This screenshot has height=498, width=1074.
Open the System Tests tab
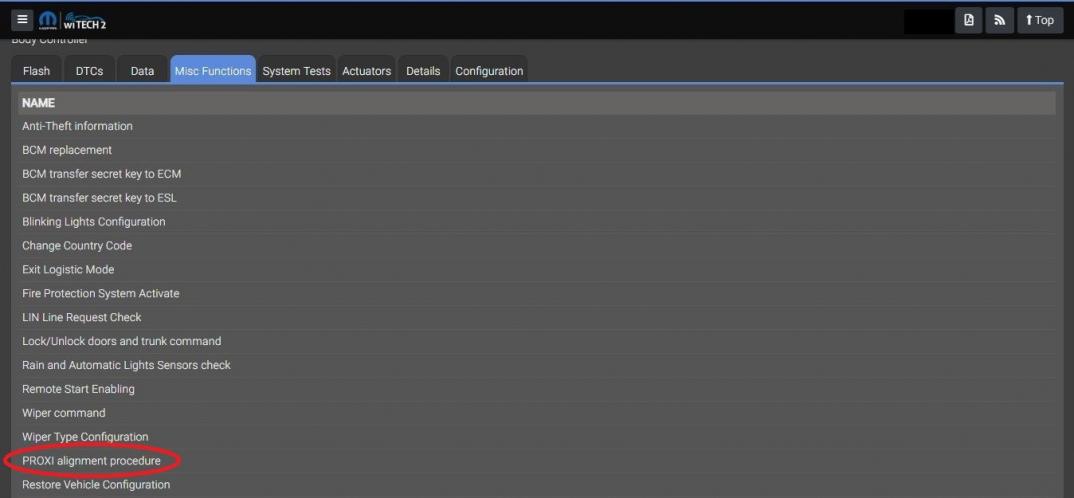coord(297,71)
